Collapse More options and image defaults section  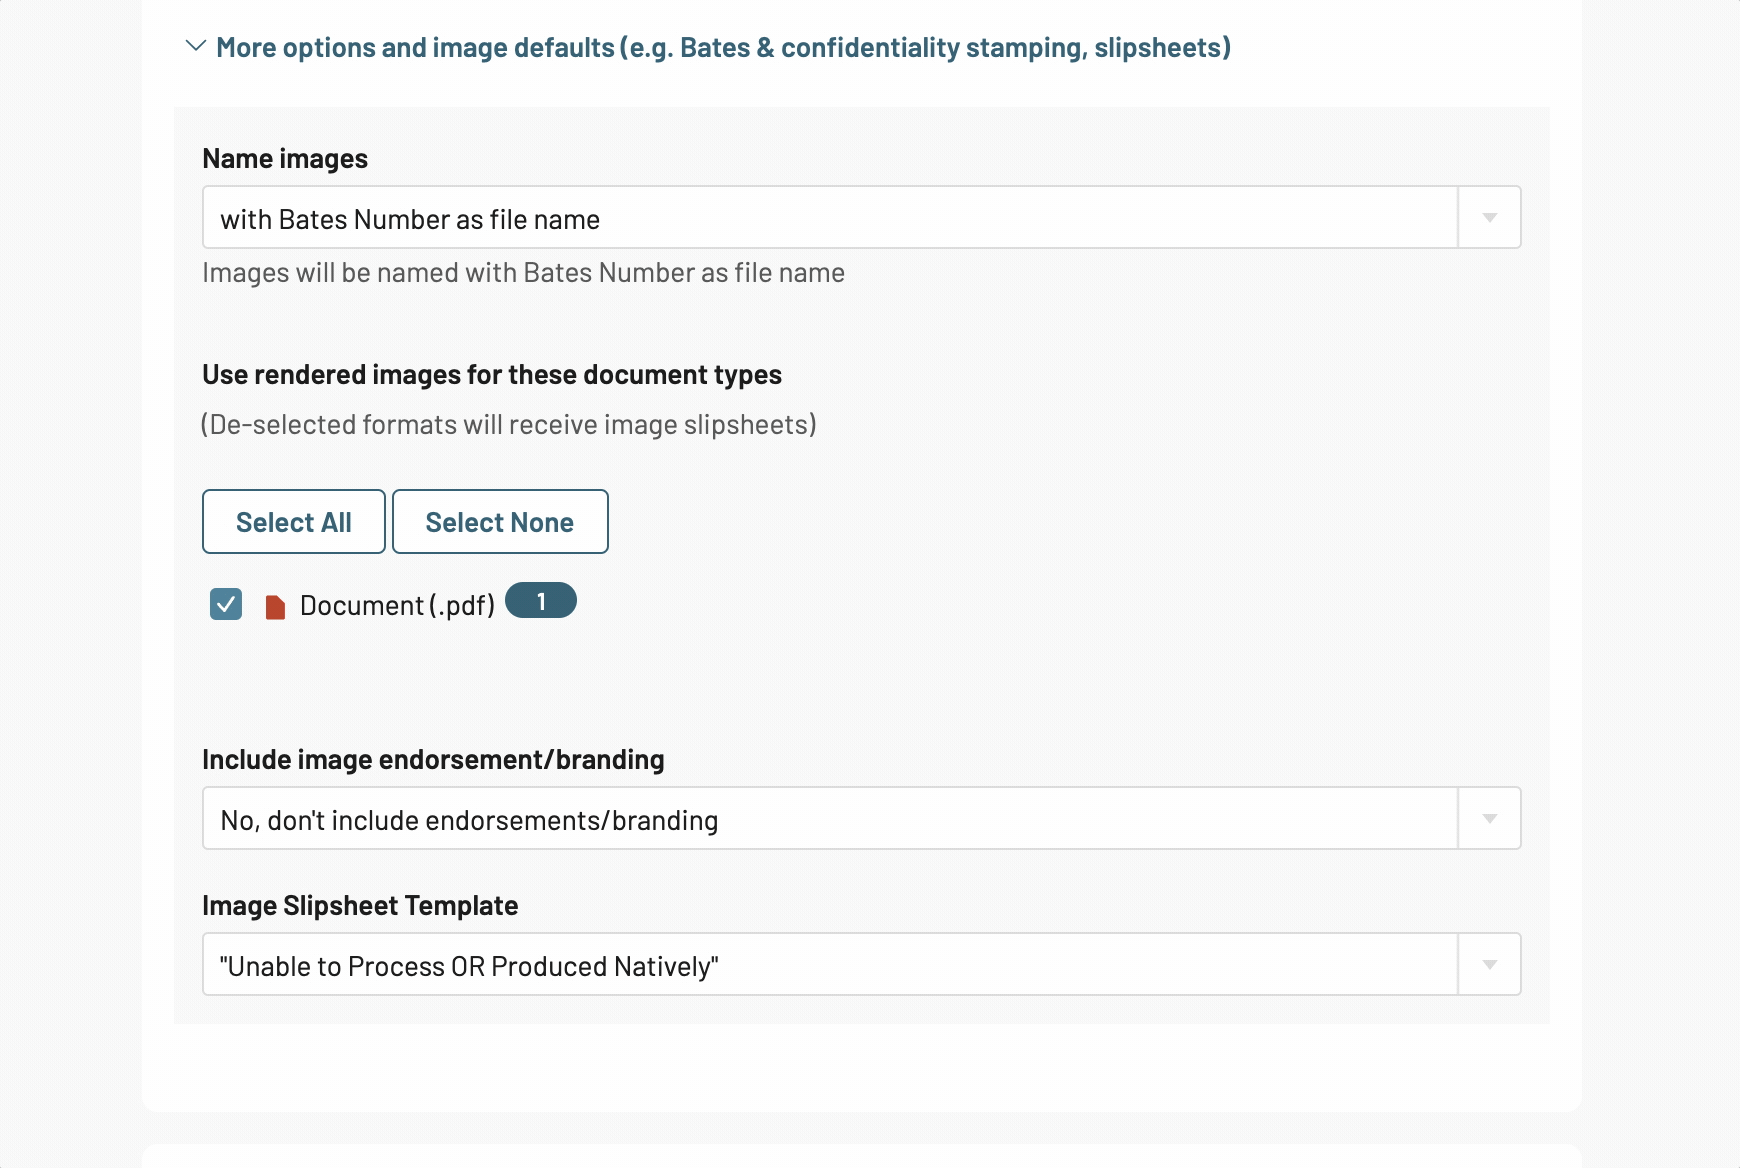[x=723, y=47]
